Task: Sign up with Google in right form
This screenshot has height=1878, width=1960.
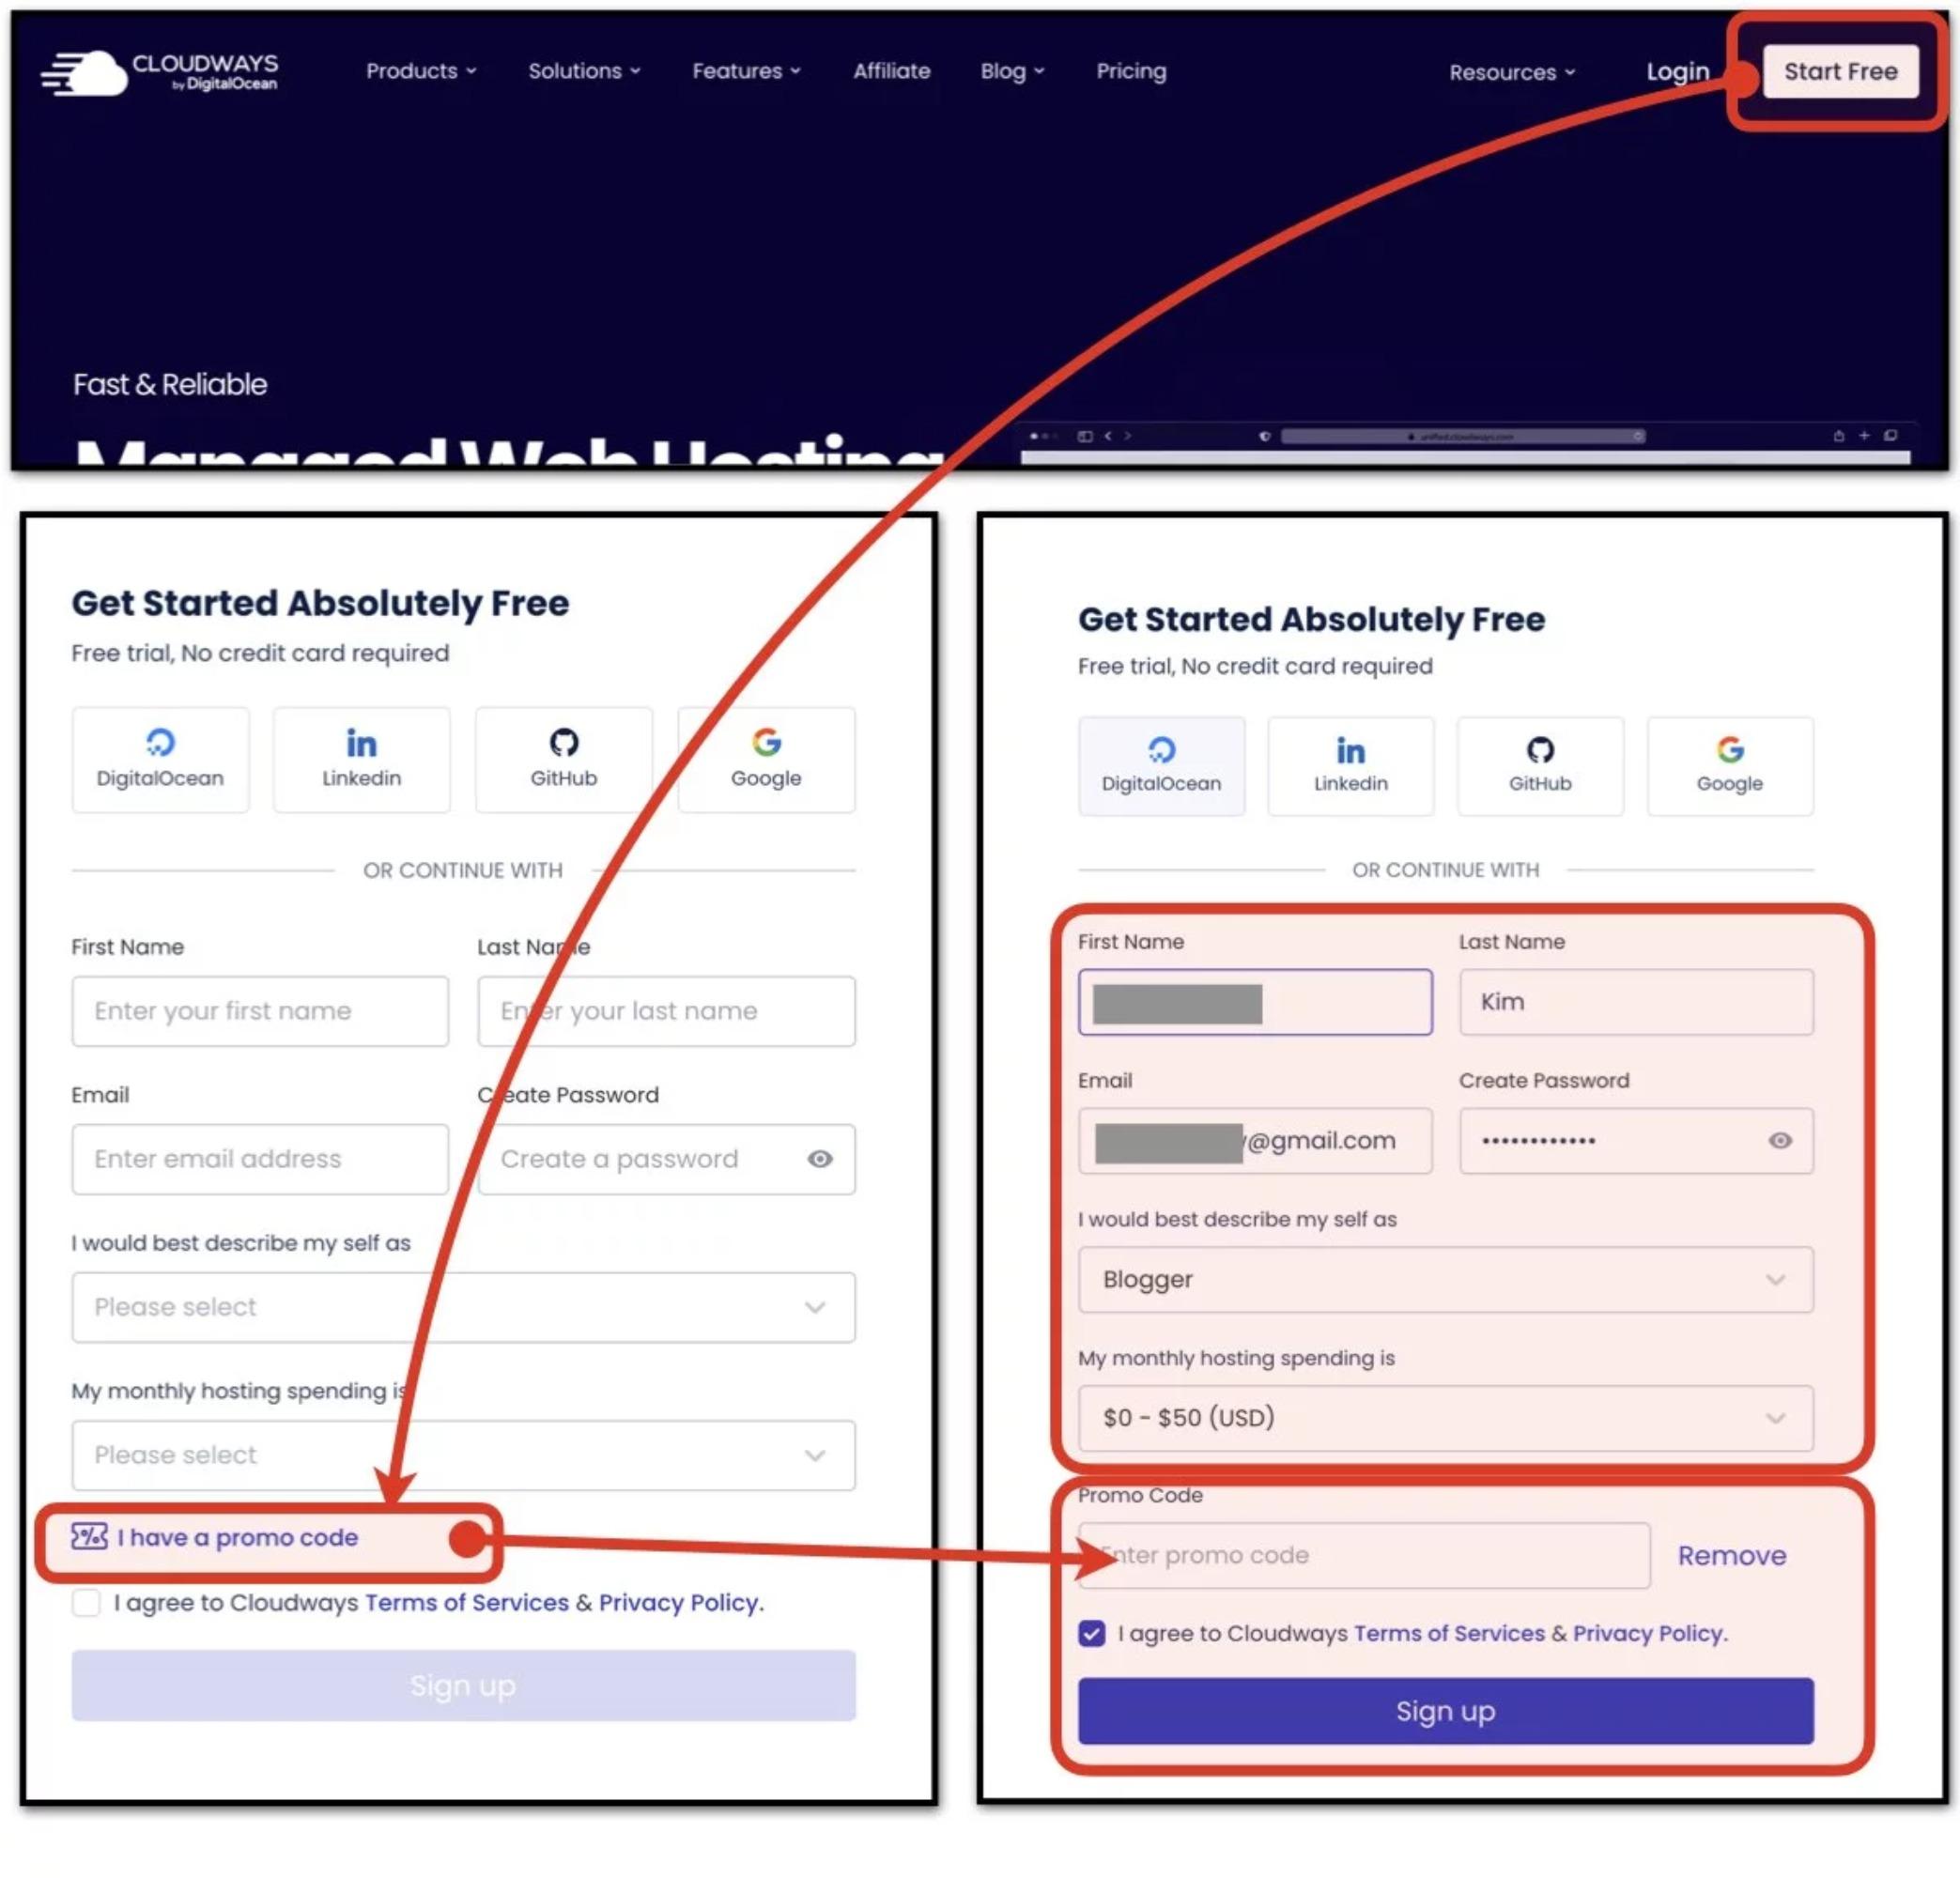Action: [1729, 765]
